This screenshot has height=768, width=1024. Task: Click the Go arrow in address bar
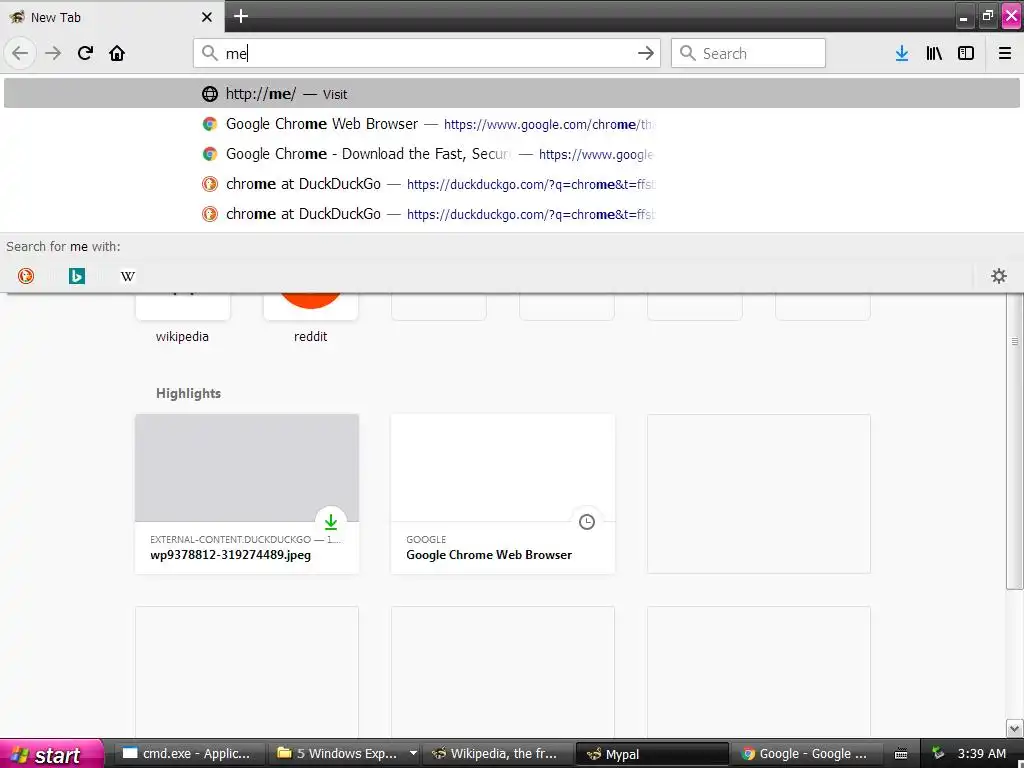coord(645,53)
